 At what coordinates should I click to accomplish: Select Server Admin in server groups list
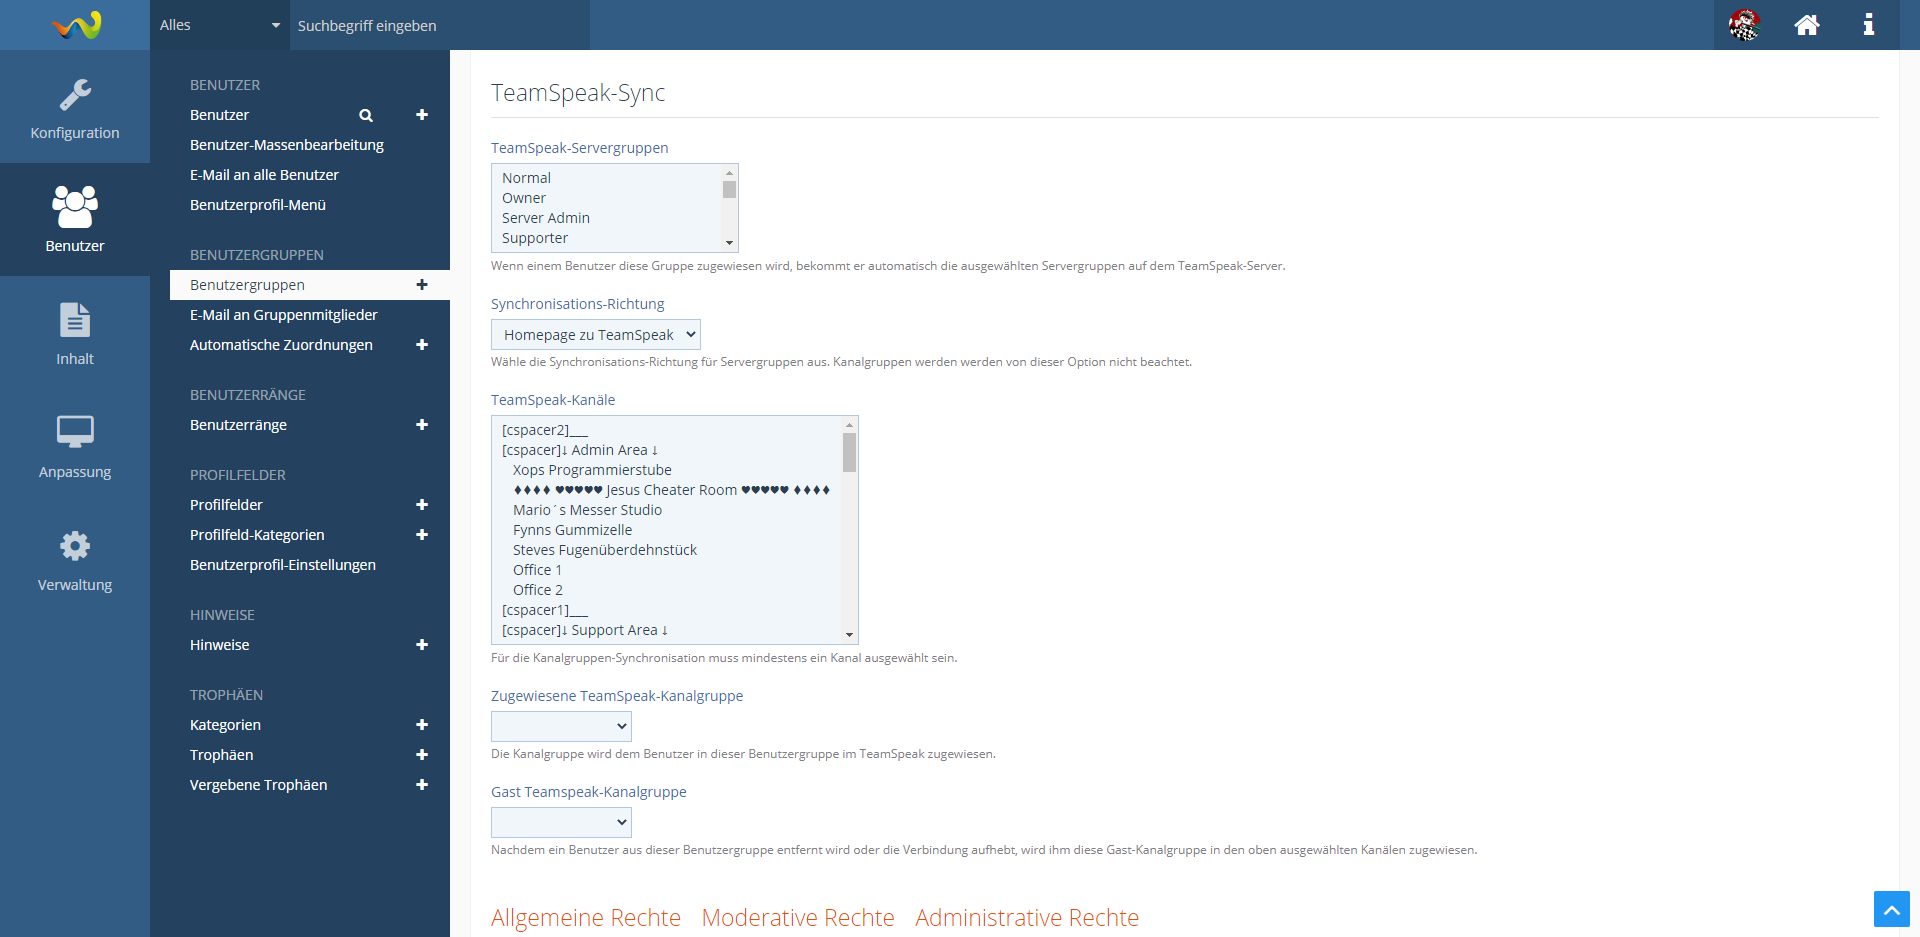coord(546,218)
